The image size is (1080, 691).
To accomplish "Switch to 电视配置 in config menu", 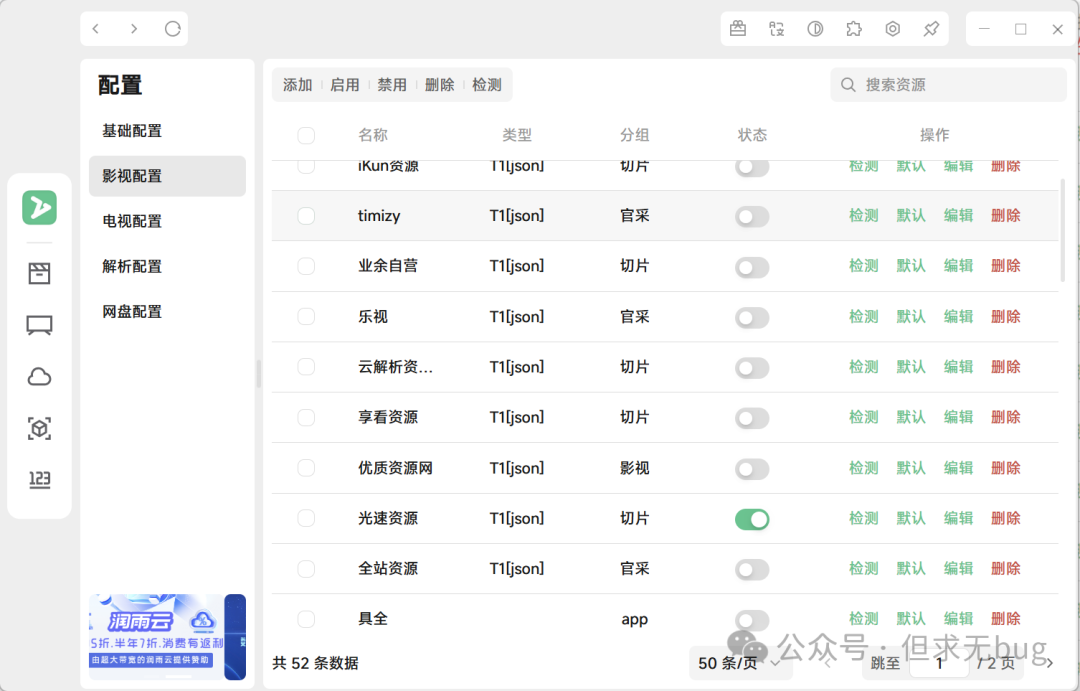I will [132, 221].
